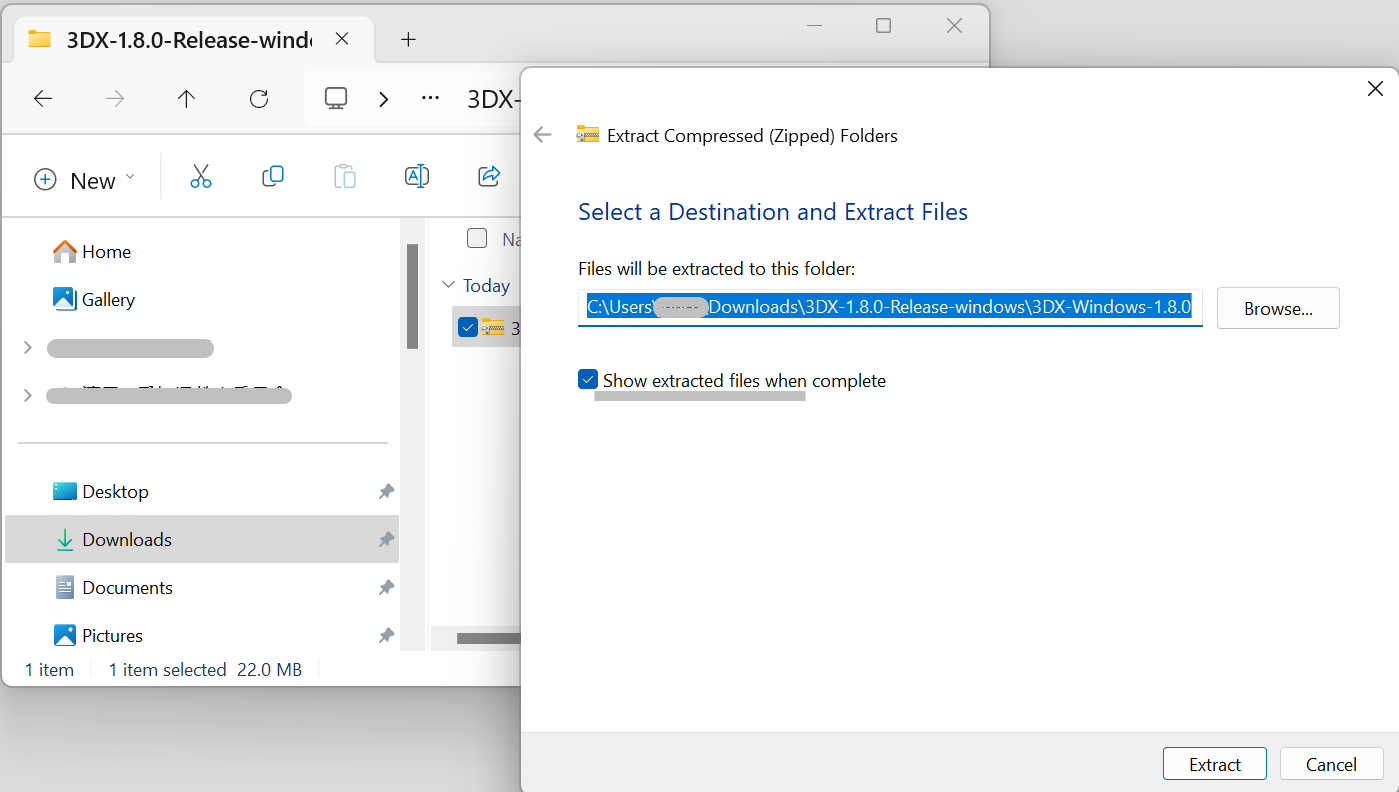The width and height of the screenshot is (1399, 792).
Task: Rename the selected file with Rename icon
Action: coord(417,176)
